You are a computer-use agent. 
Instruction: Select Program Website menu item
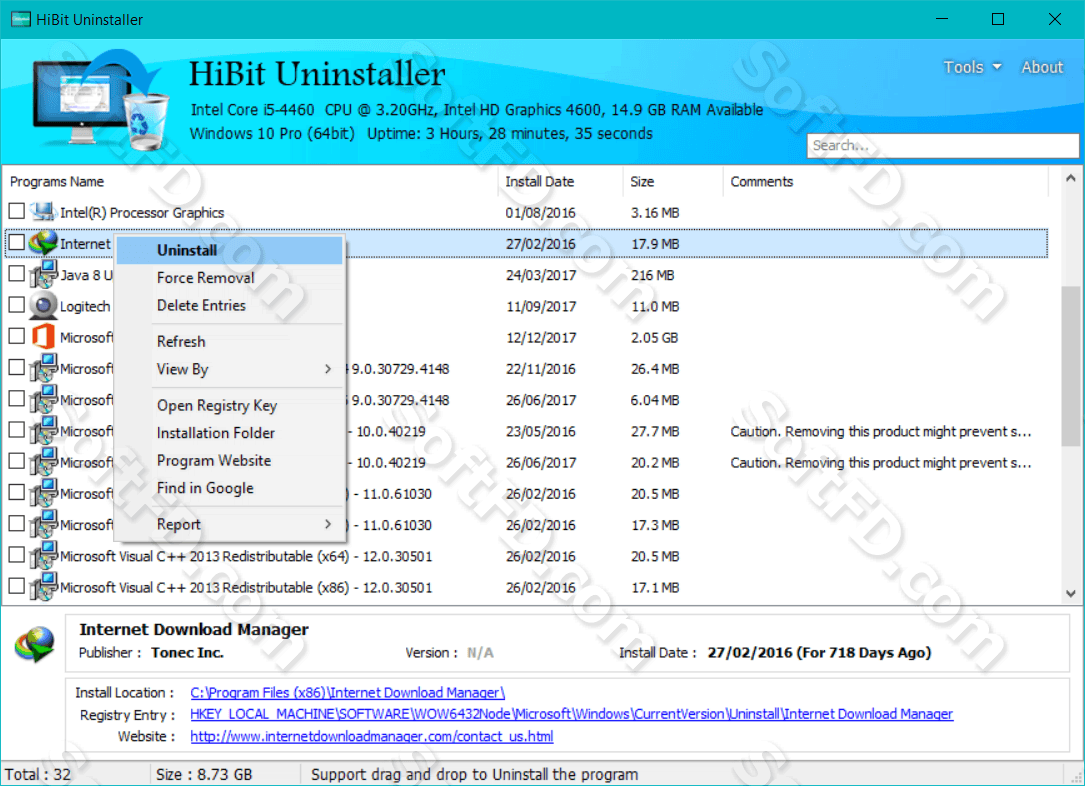(x=229, y=461)
